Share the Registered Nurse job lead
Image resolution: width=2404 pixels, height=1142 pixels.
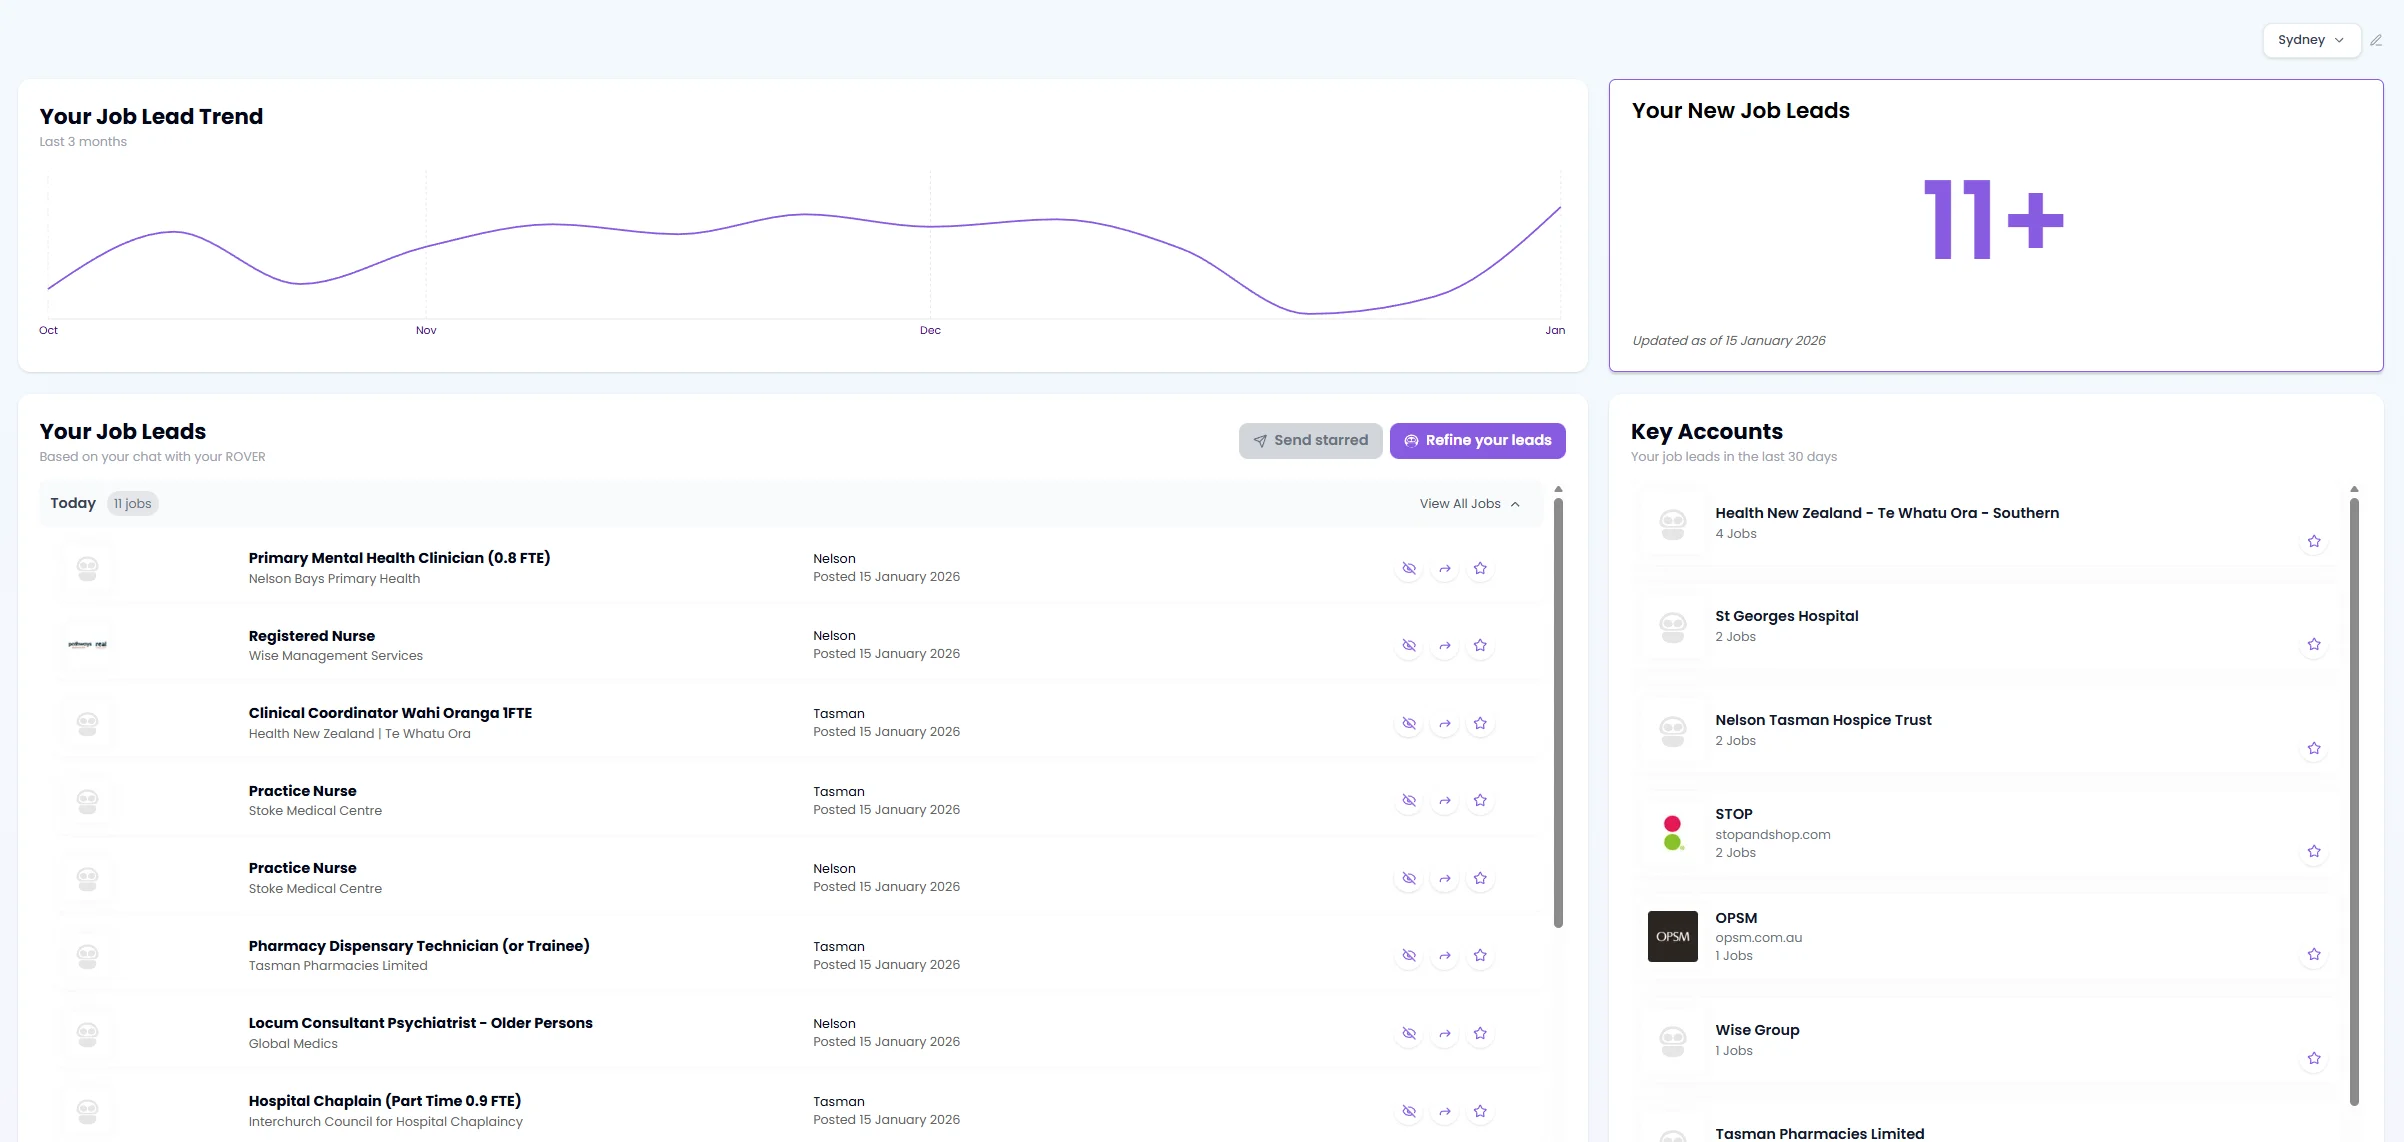[x=1445, y=646]
